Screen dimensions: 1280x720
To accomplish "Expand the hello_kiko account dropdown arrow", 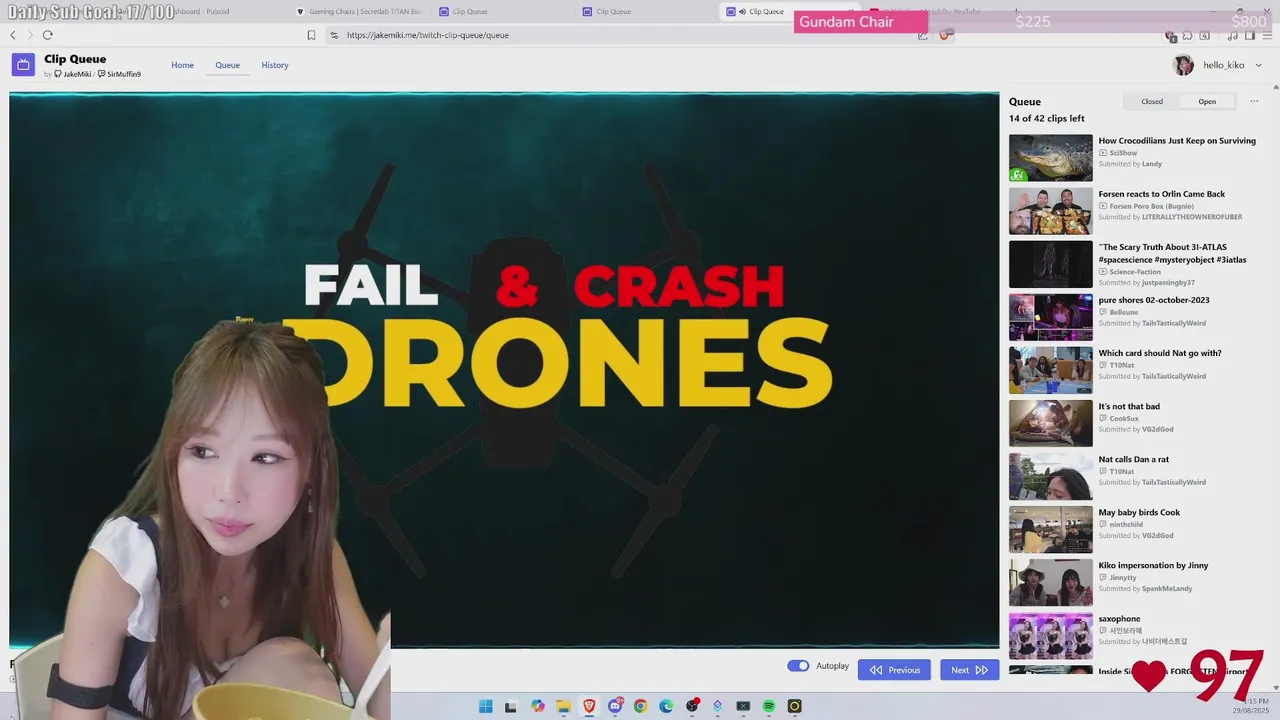I will pyautogui.click(x=1258, y=65).
